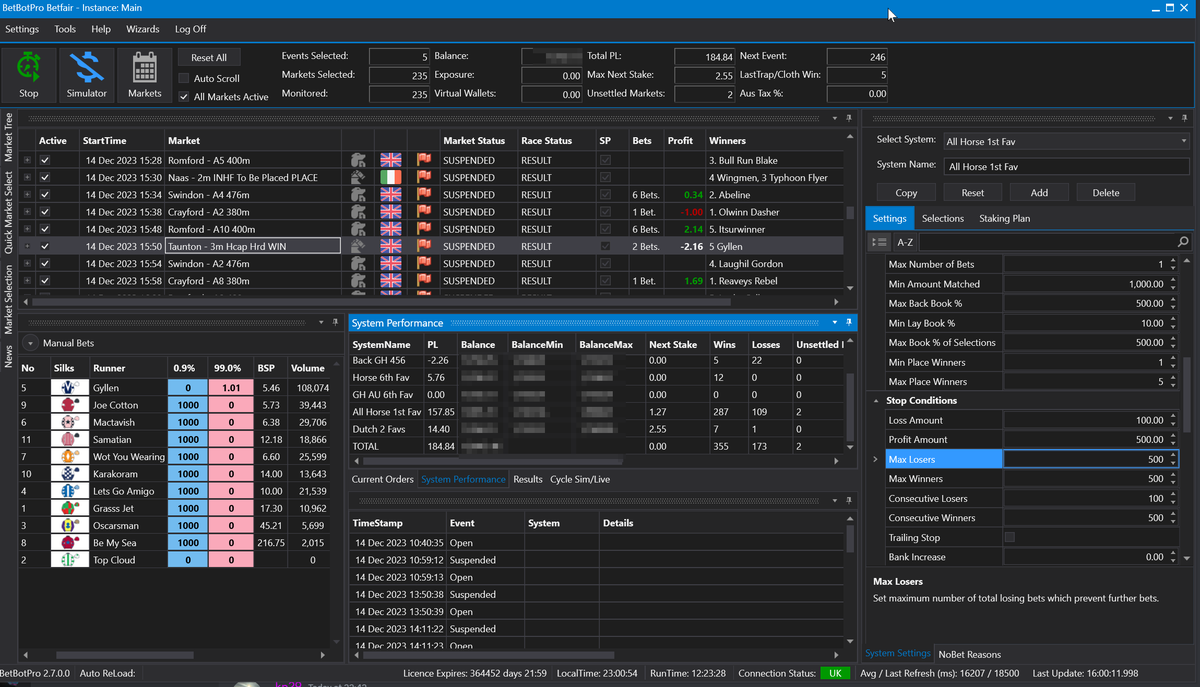Click Karakoram's silks icon
Viewport: 1200px width, 687px height.
68,474
